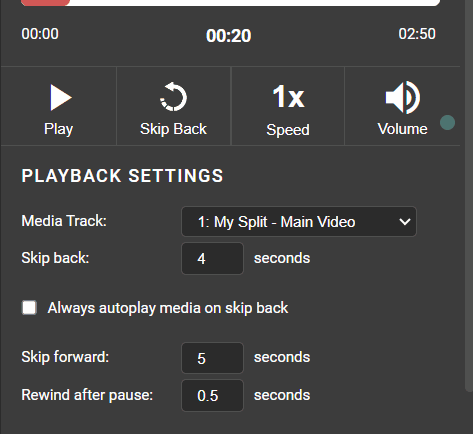473x434 pixels.
Task: Click the chevron arrow on Media Track selector
Action: (x=405, y=222)
